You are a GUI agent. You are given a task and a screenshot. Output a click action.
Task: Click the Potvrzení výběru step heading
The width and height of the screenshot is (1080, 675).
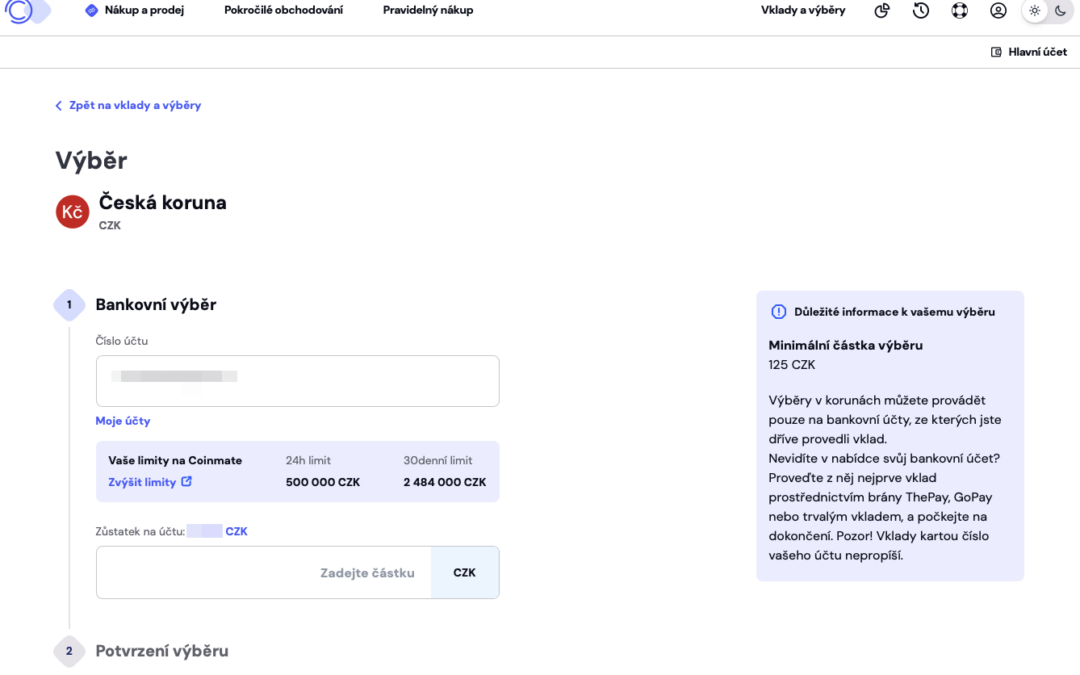tap(162, 651)
